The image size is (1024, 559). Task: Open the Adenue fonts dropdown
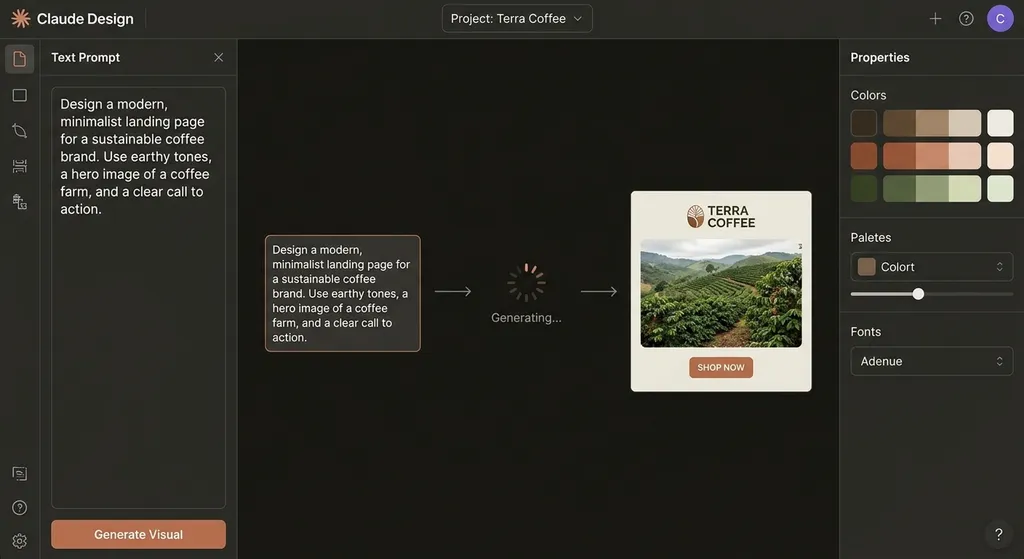click(931, 361)
